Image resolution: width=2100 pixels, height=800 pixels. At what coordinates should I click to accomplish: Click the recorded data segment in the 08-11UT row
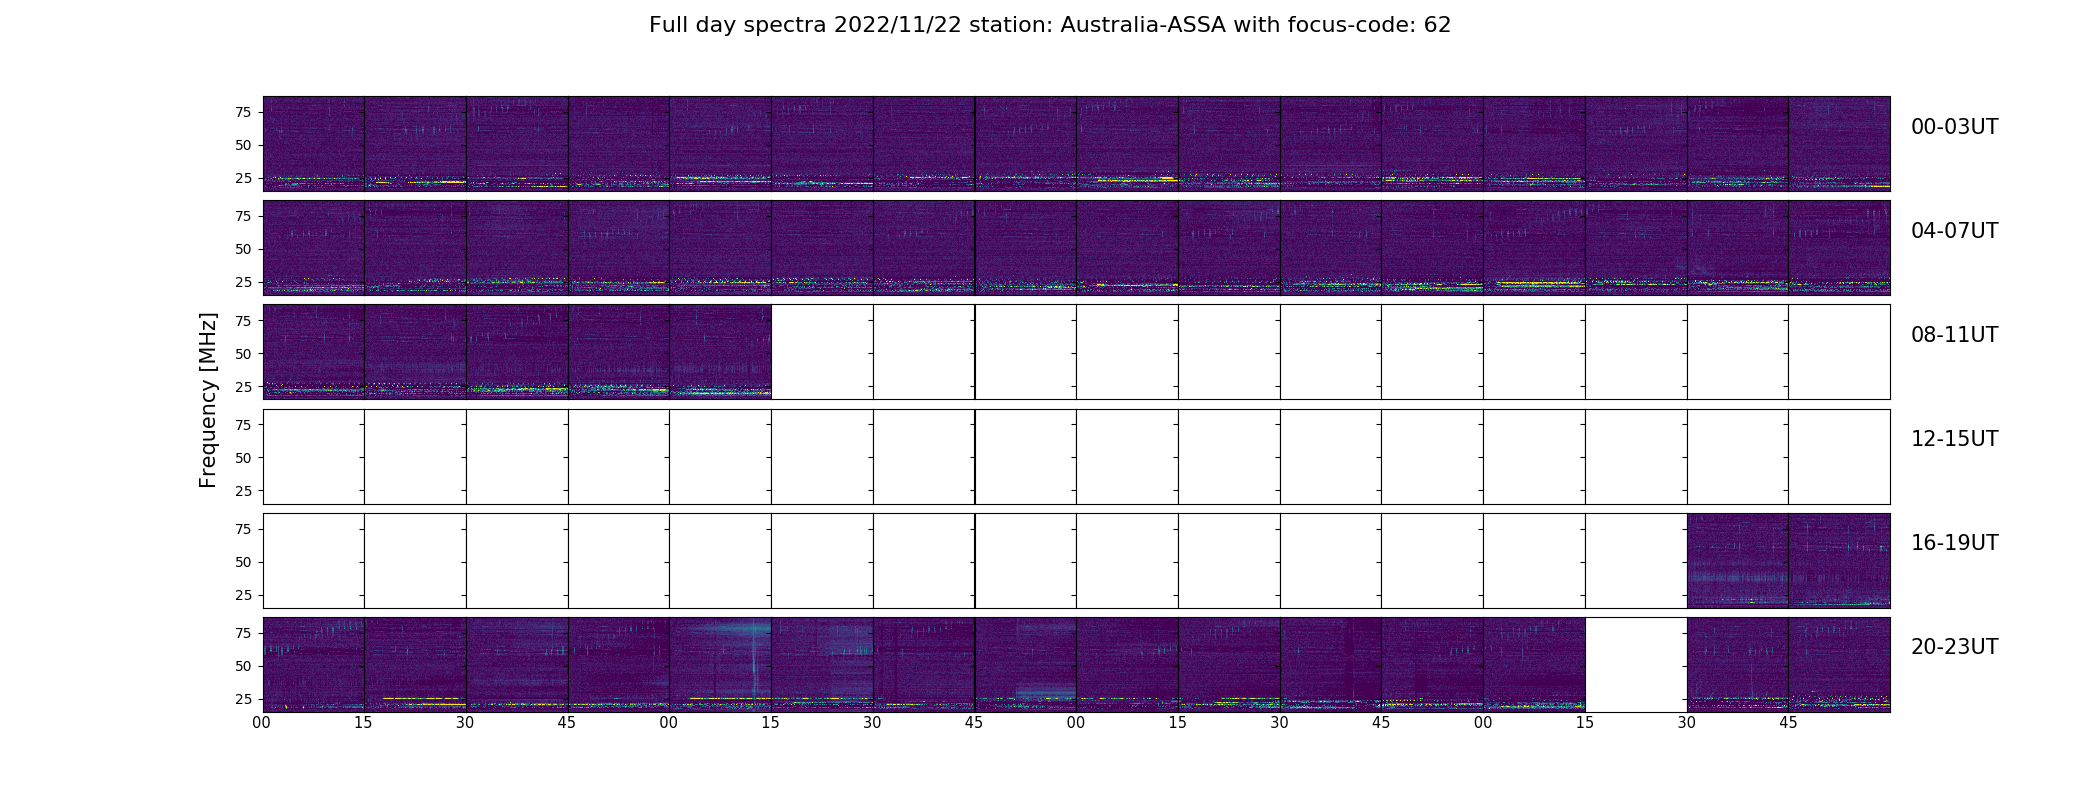(x=517, y=352)
